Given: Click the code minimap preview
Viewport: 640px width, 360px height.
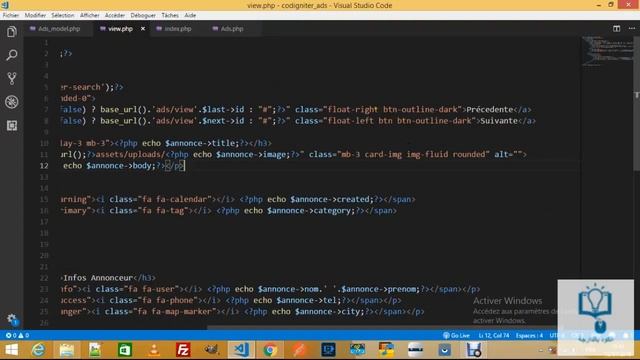Looking at the screenshot, I should (606, 51).
